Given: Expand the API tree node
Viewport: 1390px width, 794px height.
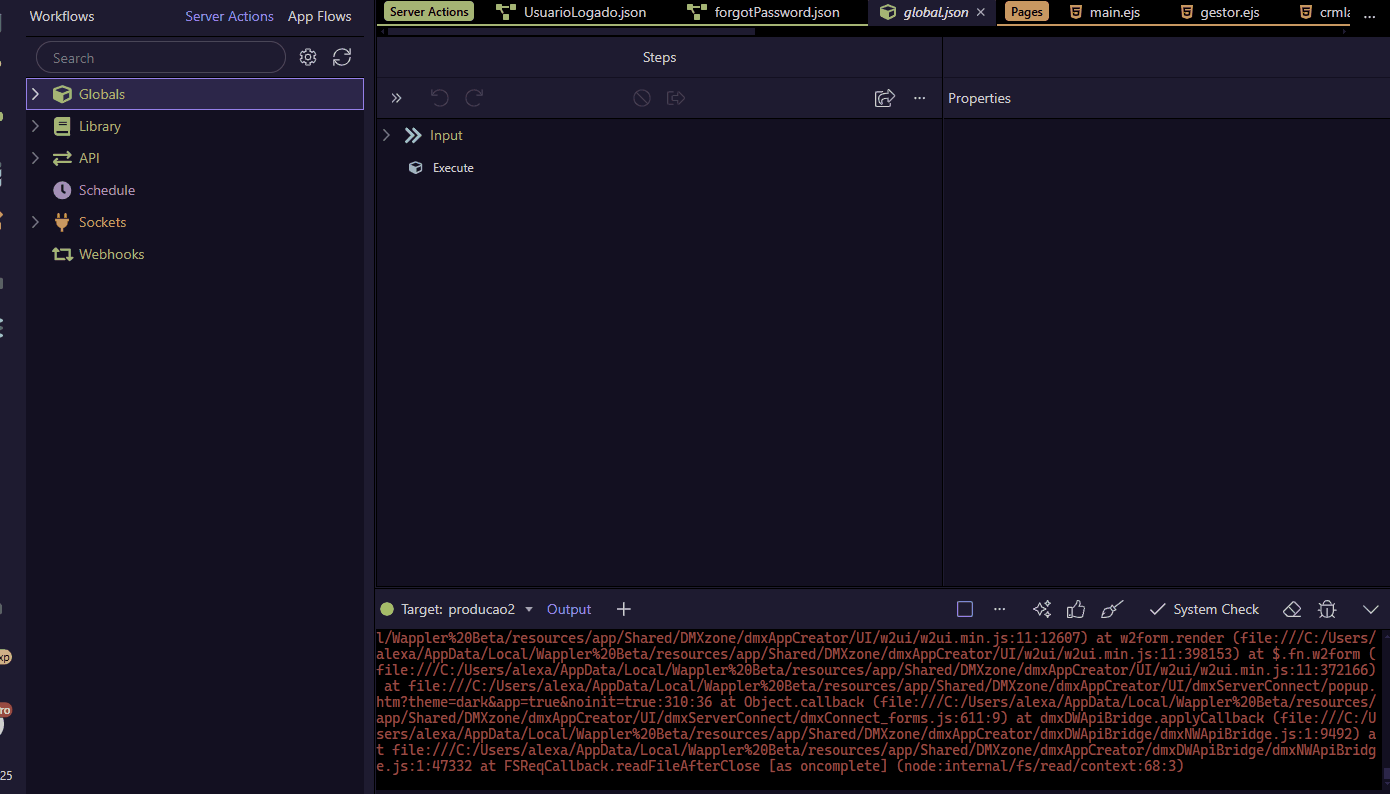Looking at the screenshot, I should [x=35, y=158].
